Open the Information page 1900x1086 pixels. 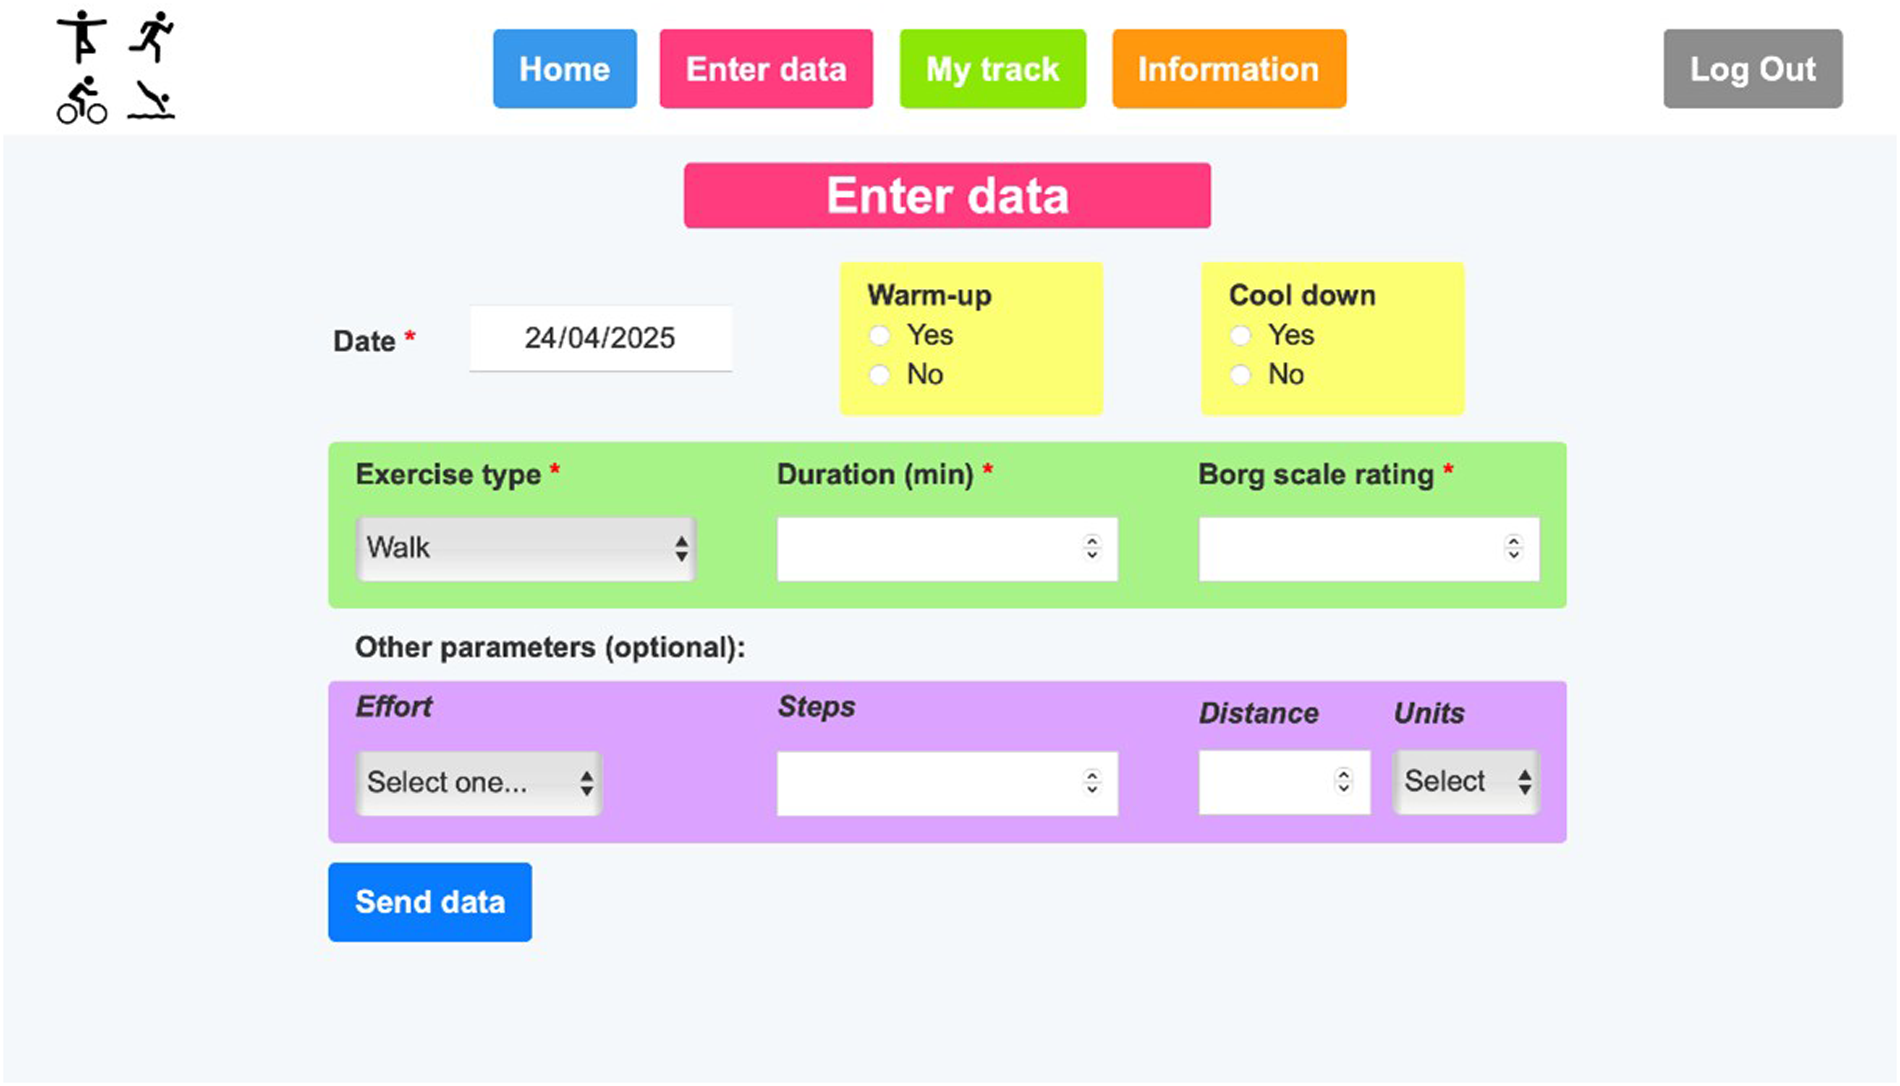(1228, 68)
